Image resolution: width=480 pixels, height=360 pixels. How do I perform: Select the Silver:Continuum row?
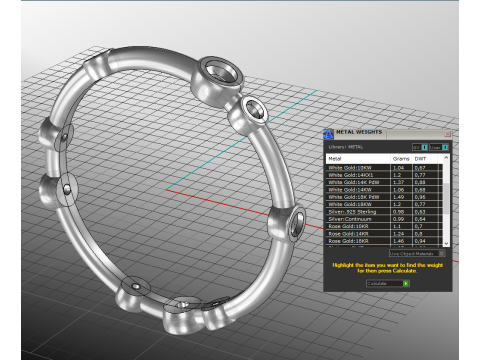point(384,219)
